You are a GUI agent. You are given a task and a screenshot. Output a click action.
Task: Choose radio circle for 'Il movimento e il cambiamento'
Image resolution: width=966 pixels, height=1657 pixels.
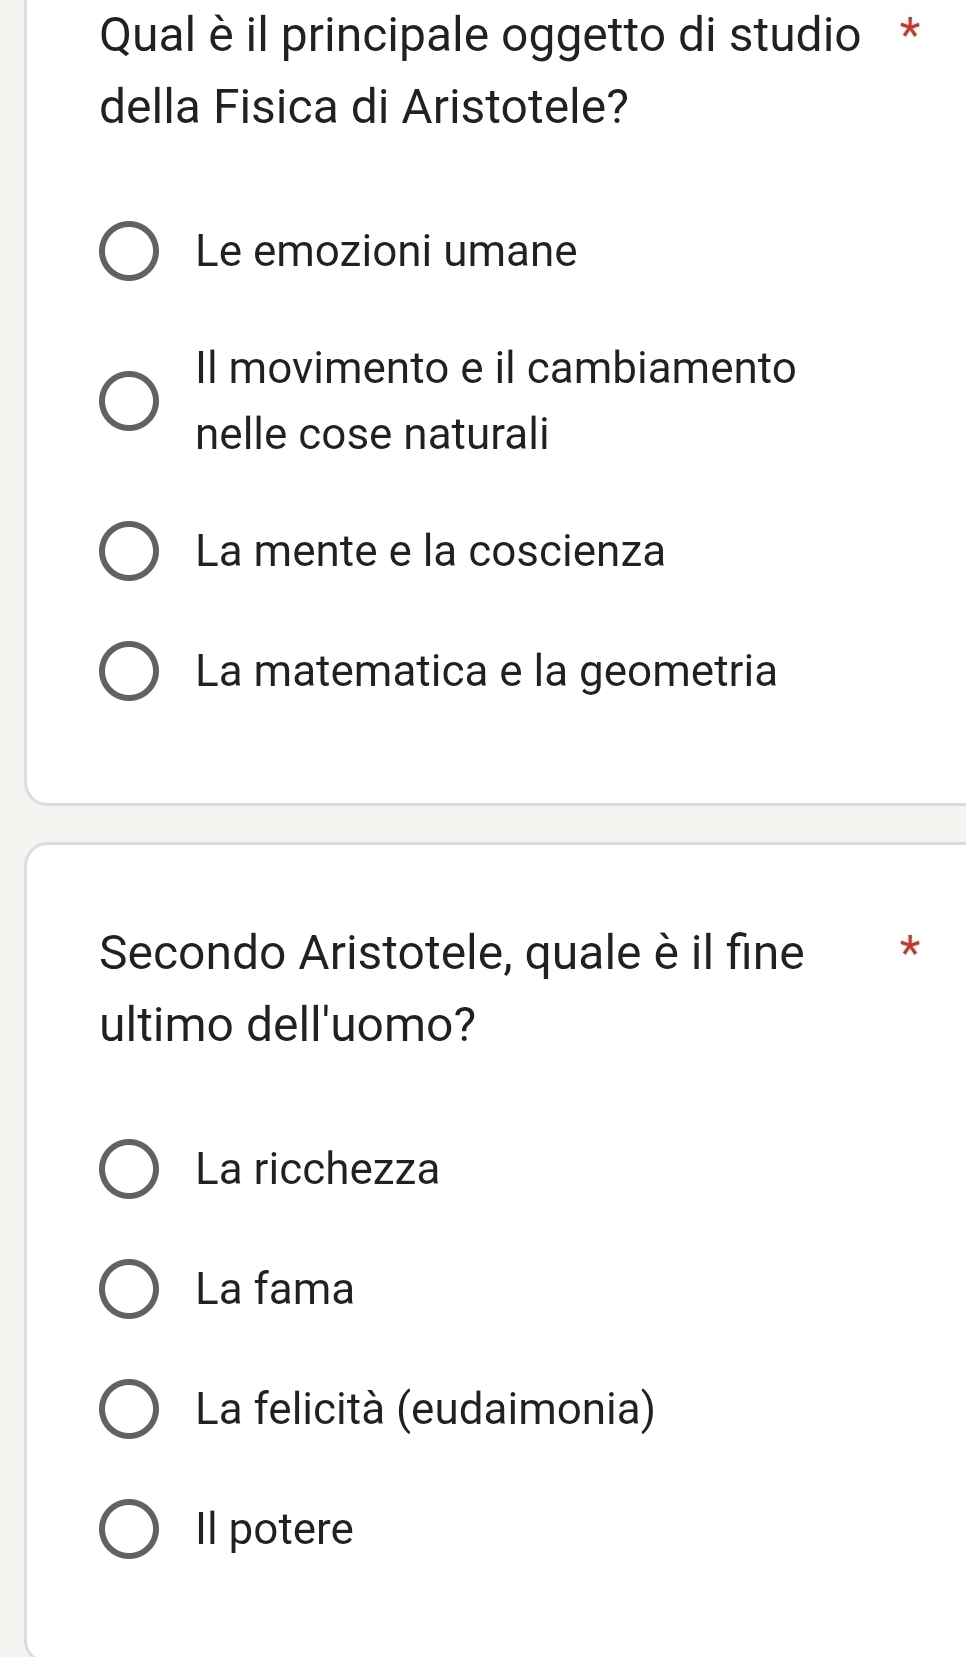click(129, 401)
